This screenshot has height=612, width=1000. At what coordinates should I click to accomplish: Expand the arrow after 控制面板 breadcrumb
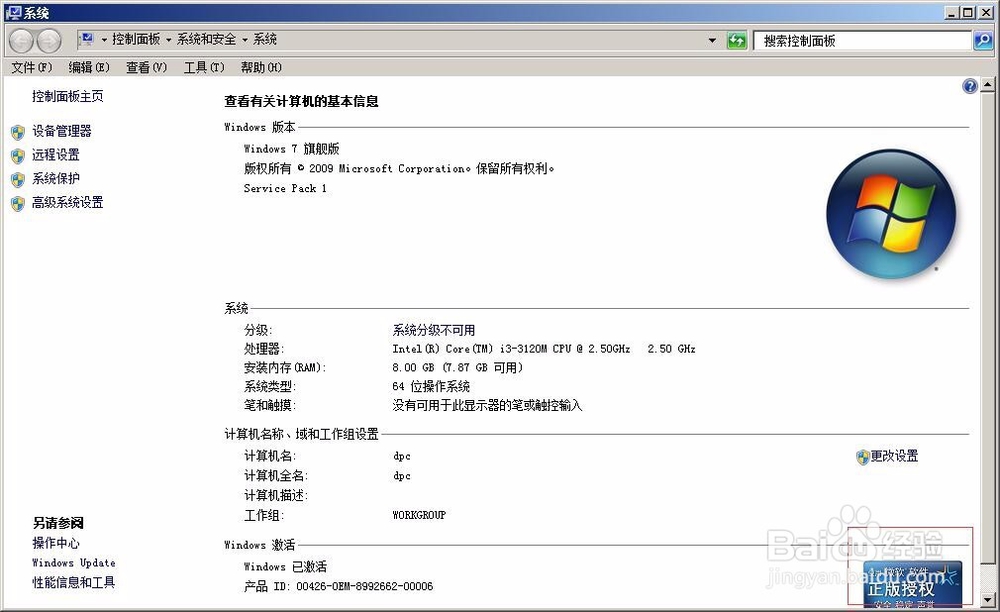[x=168, y=40]
